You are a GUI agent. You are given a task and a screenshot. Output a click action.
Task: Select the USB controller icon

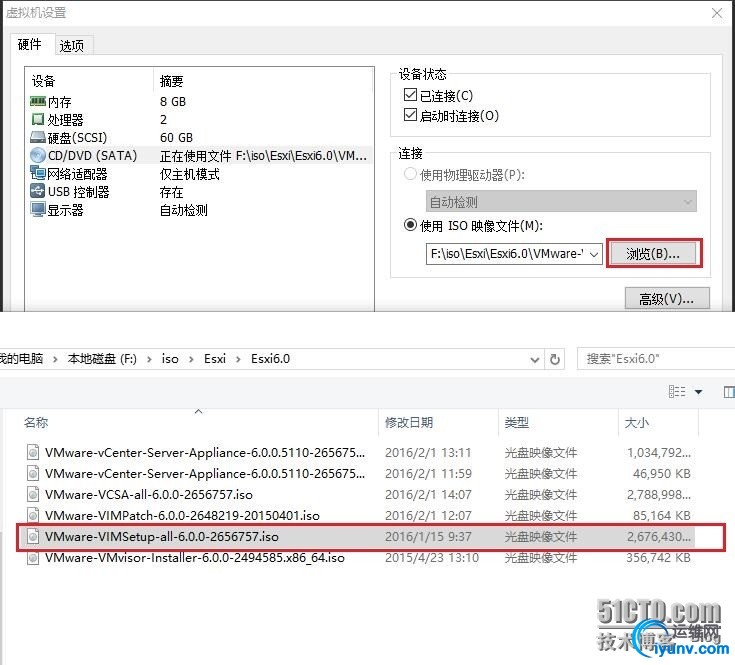click(x=38, y=191)
